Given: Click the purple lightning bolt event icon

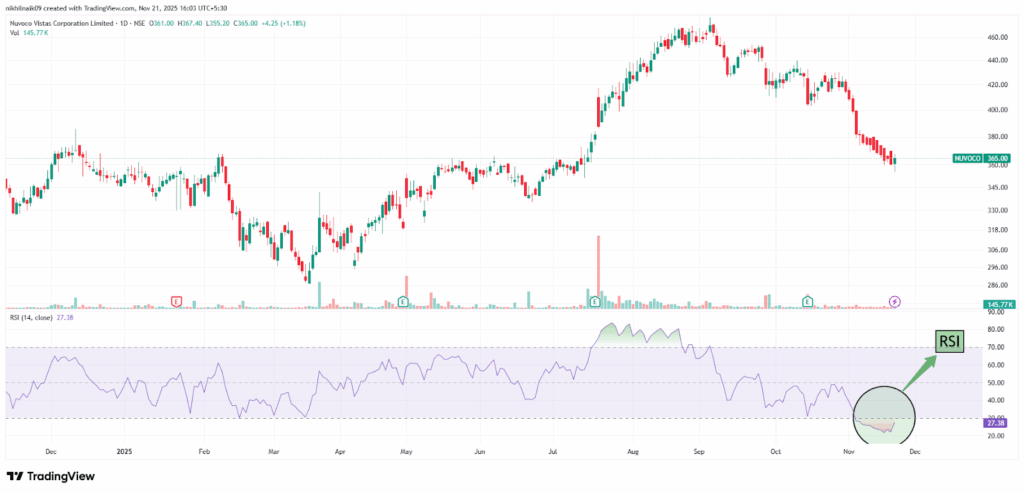Looking at the screenshot, I should (895, 301).
